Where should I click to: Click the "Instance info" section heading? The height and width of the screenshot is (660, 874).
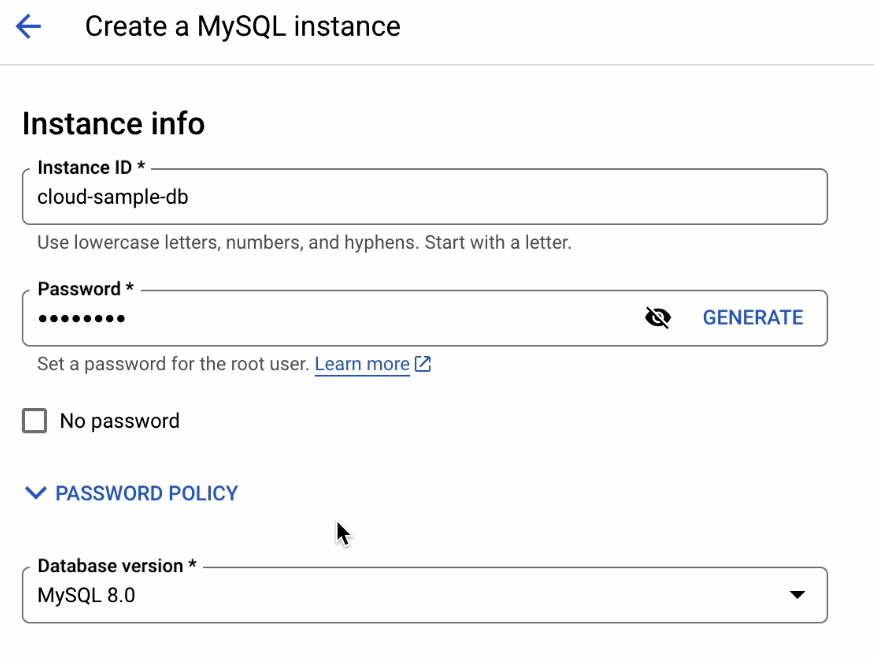(x=113, y=124)
